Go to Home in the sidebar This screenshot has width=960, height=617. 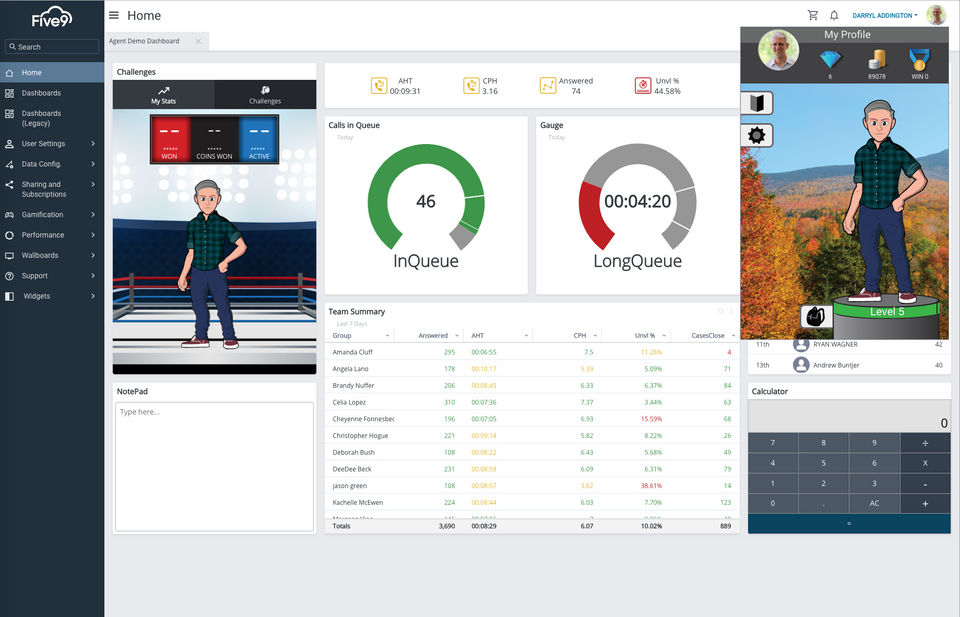[x=52, y=72]
